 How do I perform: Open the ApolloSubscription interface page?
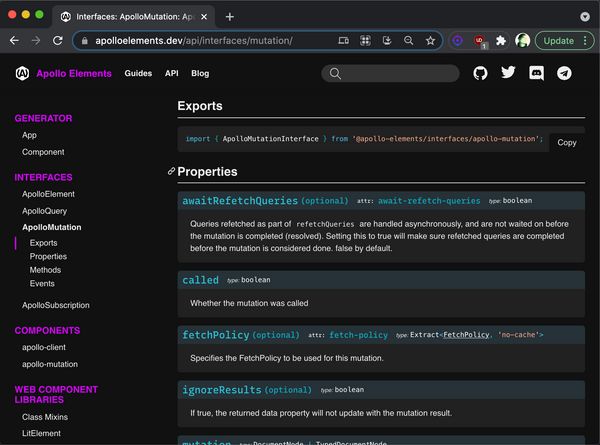click(x=55, y=305)
